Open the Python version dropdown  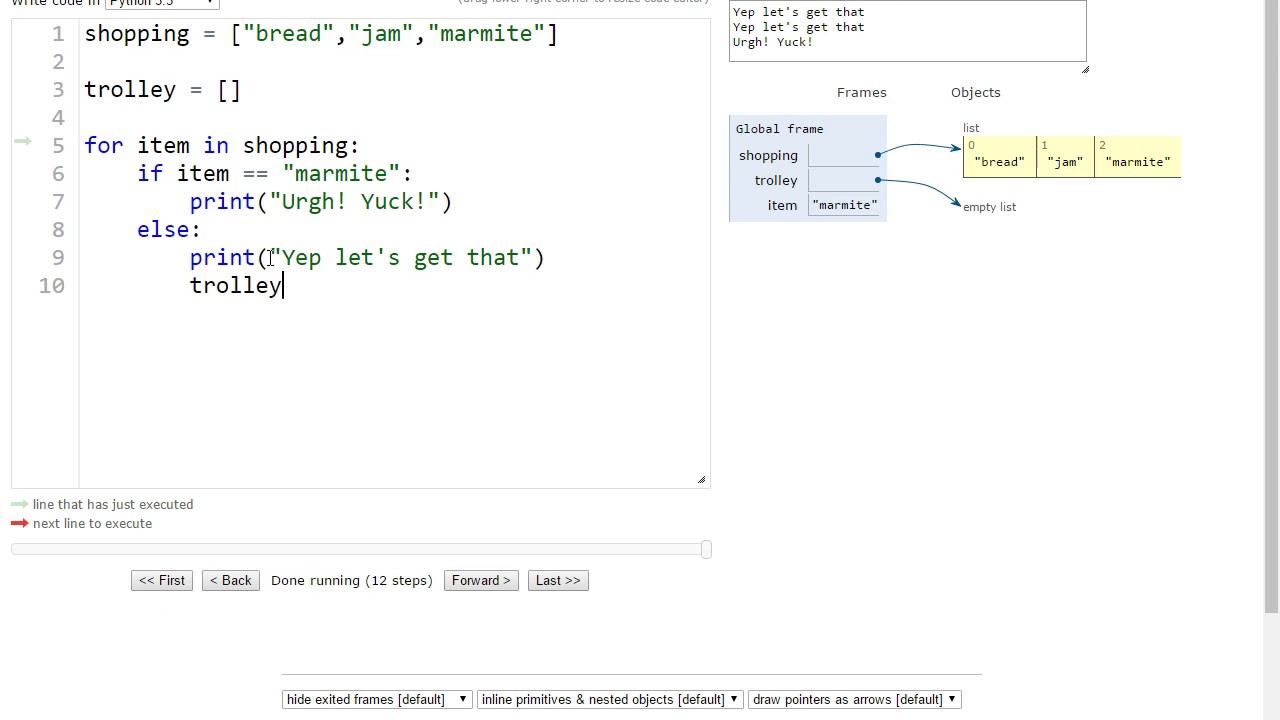click(162, 3)
